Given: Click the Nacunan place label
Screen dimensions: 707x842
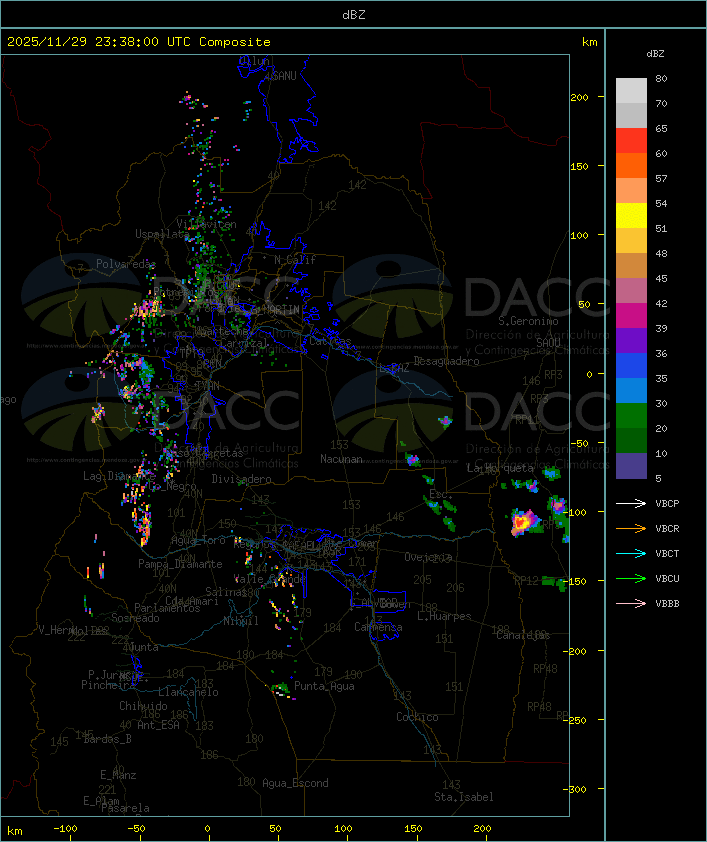Looking at the screenshot, I should coord(341,459).
